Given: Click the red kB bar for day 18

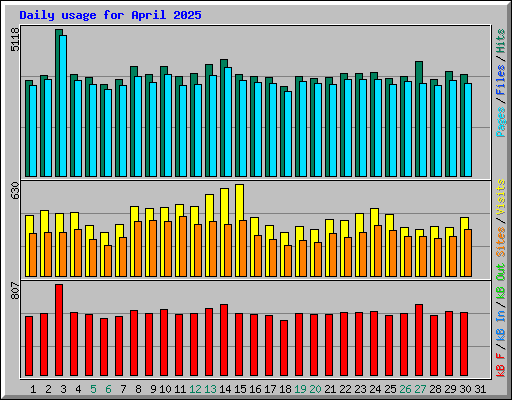Looking at the screenshot, I should pyautogui.click(x=284, y=348).
